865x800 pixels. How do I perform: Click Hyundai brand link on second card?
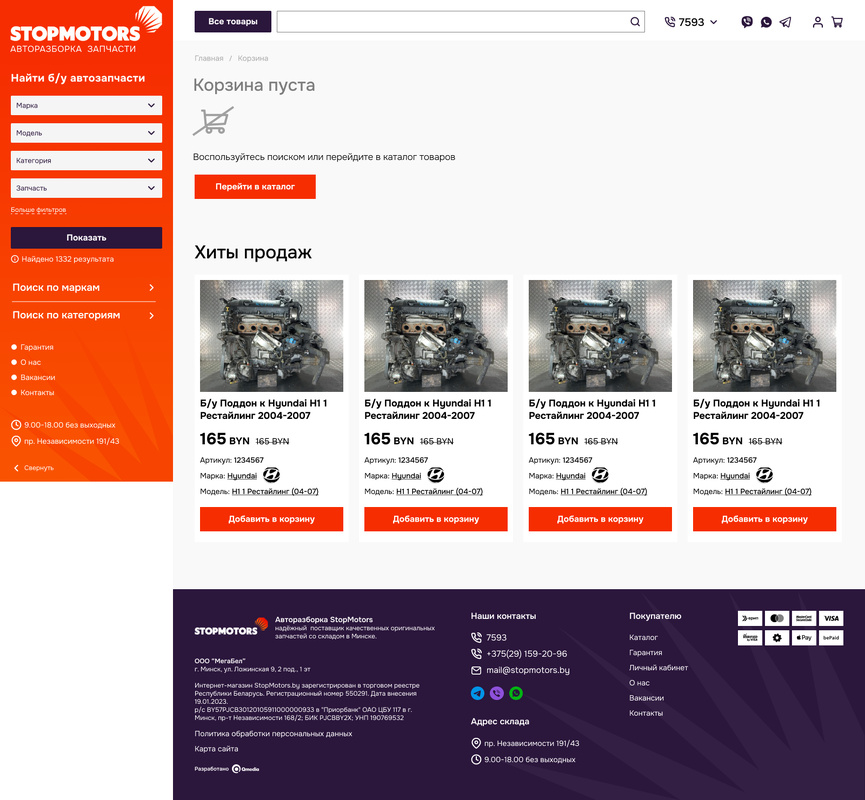point(407,476)
